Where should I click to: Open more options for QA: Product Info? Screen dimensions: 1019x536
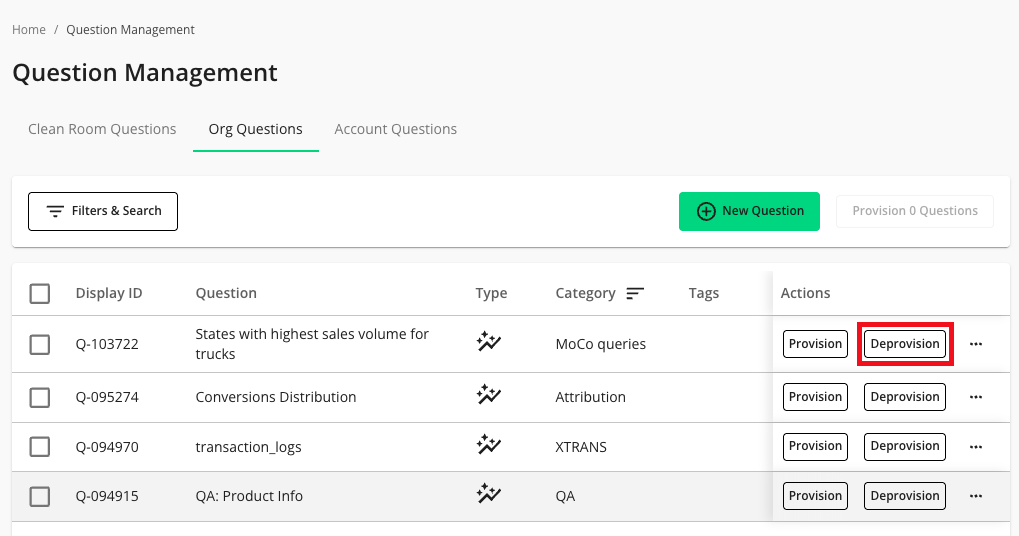(x=976, y=496)
